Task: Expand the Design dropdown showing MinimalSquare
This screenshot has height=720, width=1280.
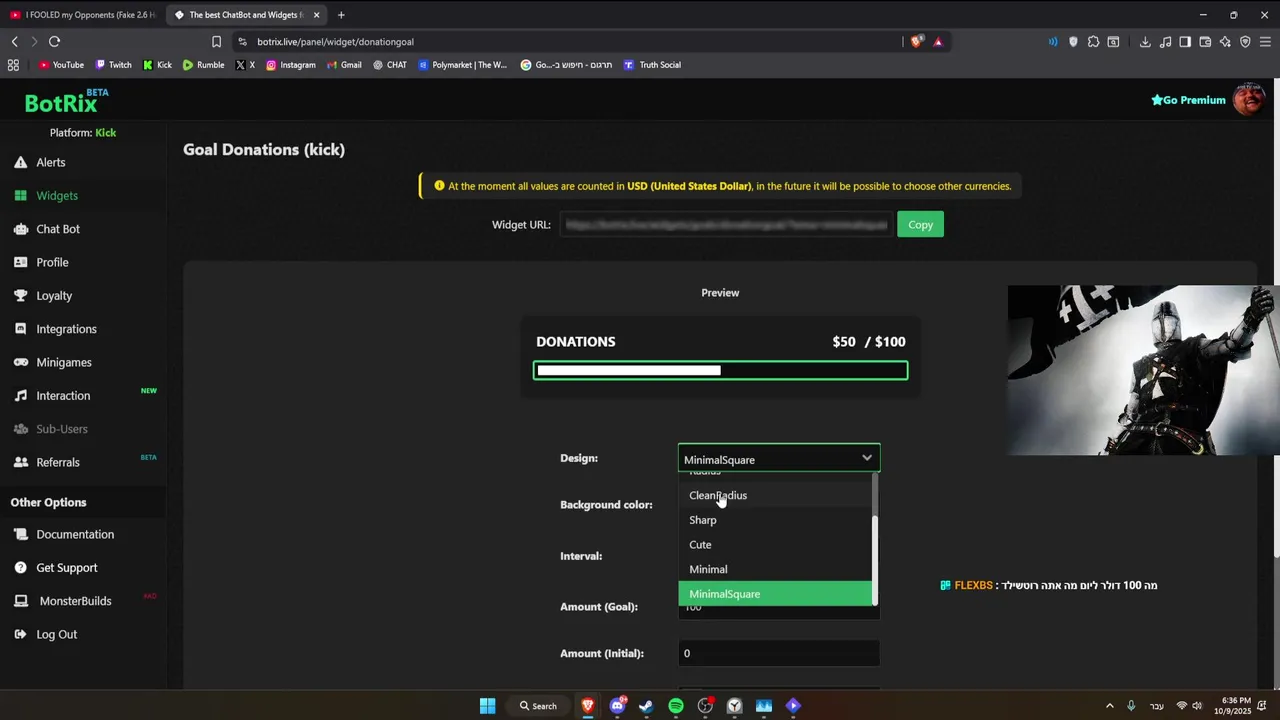Action: pyautogui.click(x=779, y=459)
